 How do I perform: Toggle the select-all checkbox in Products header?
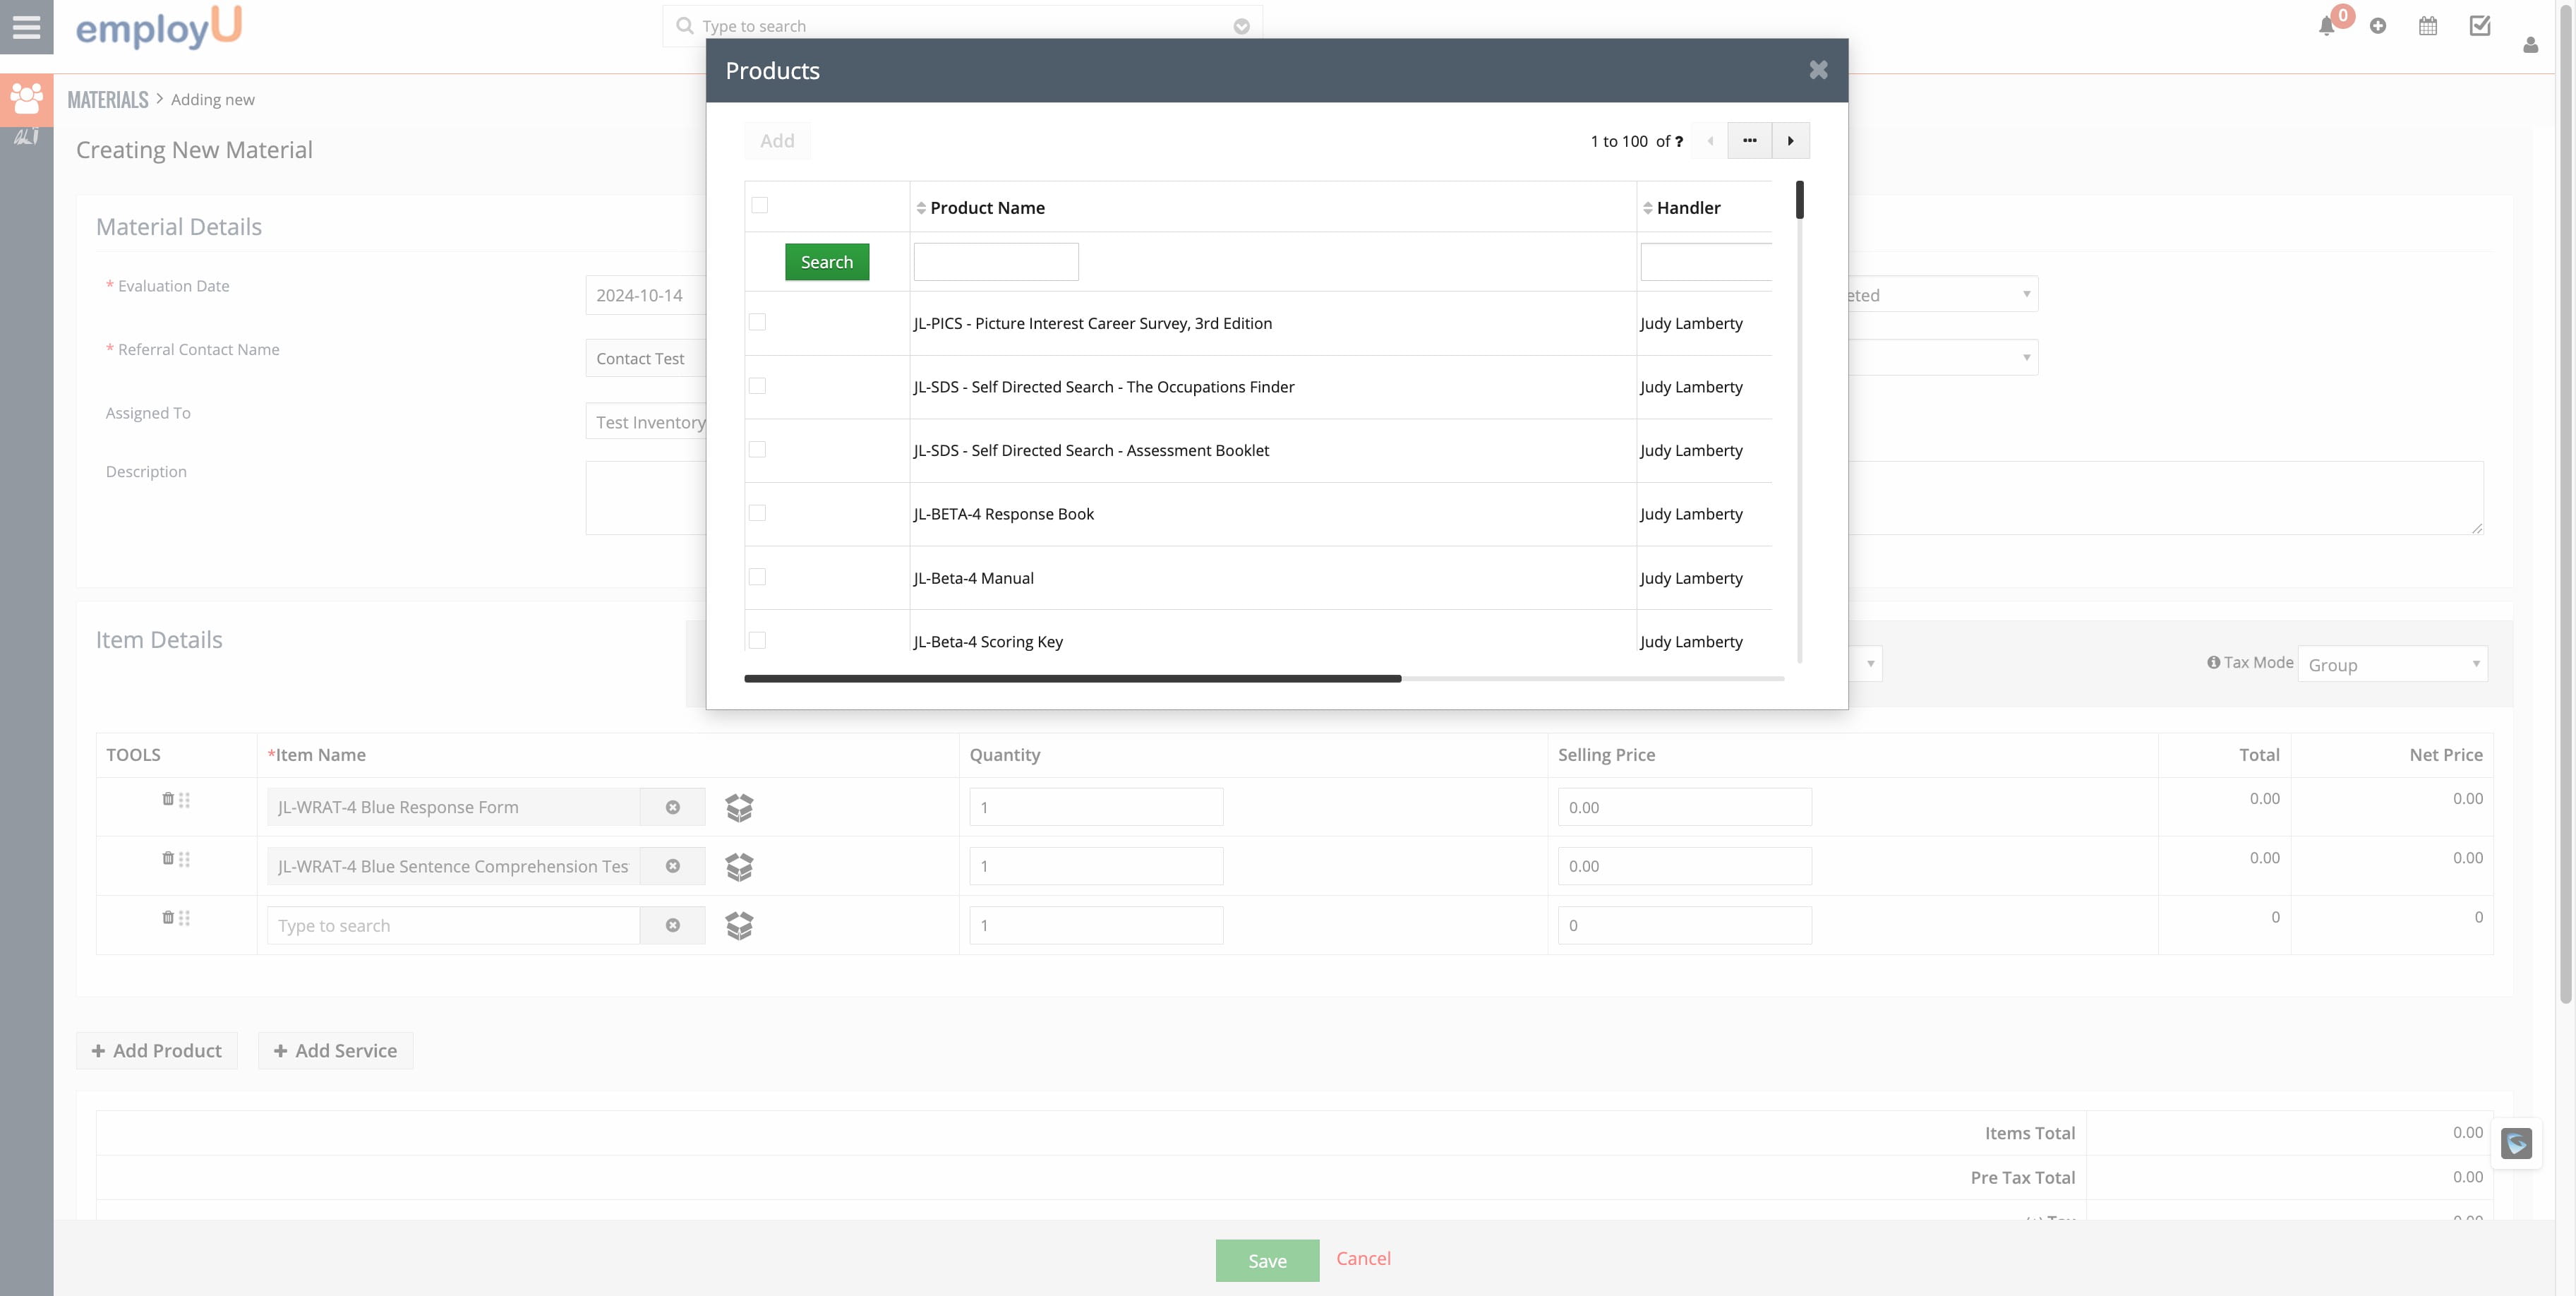(x=759, y=205)
